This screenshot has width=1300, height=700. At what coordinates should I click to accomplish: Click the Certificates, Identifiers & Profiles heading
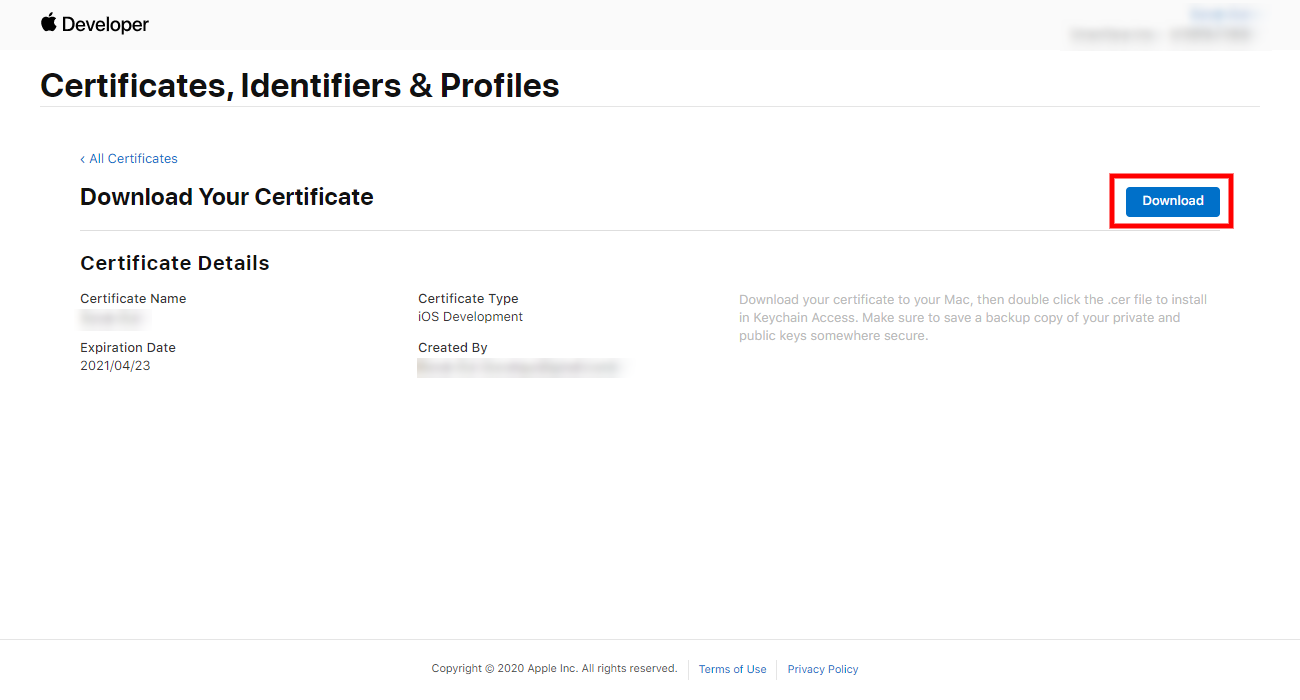[299, 86]
